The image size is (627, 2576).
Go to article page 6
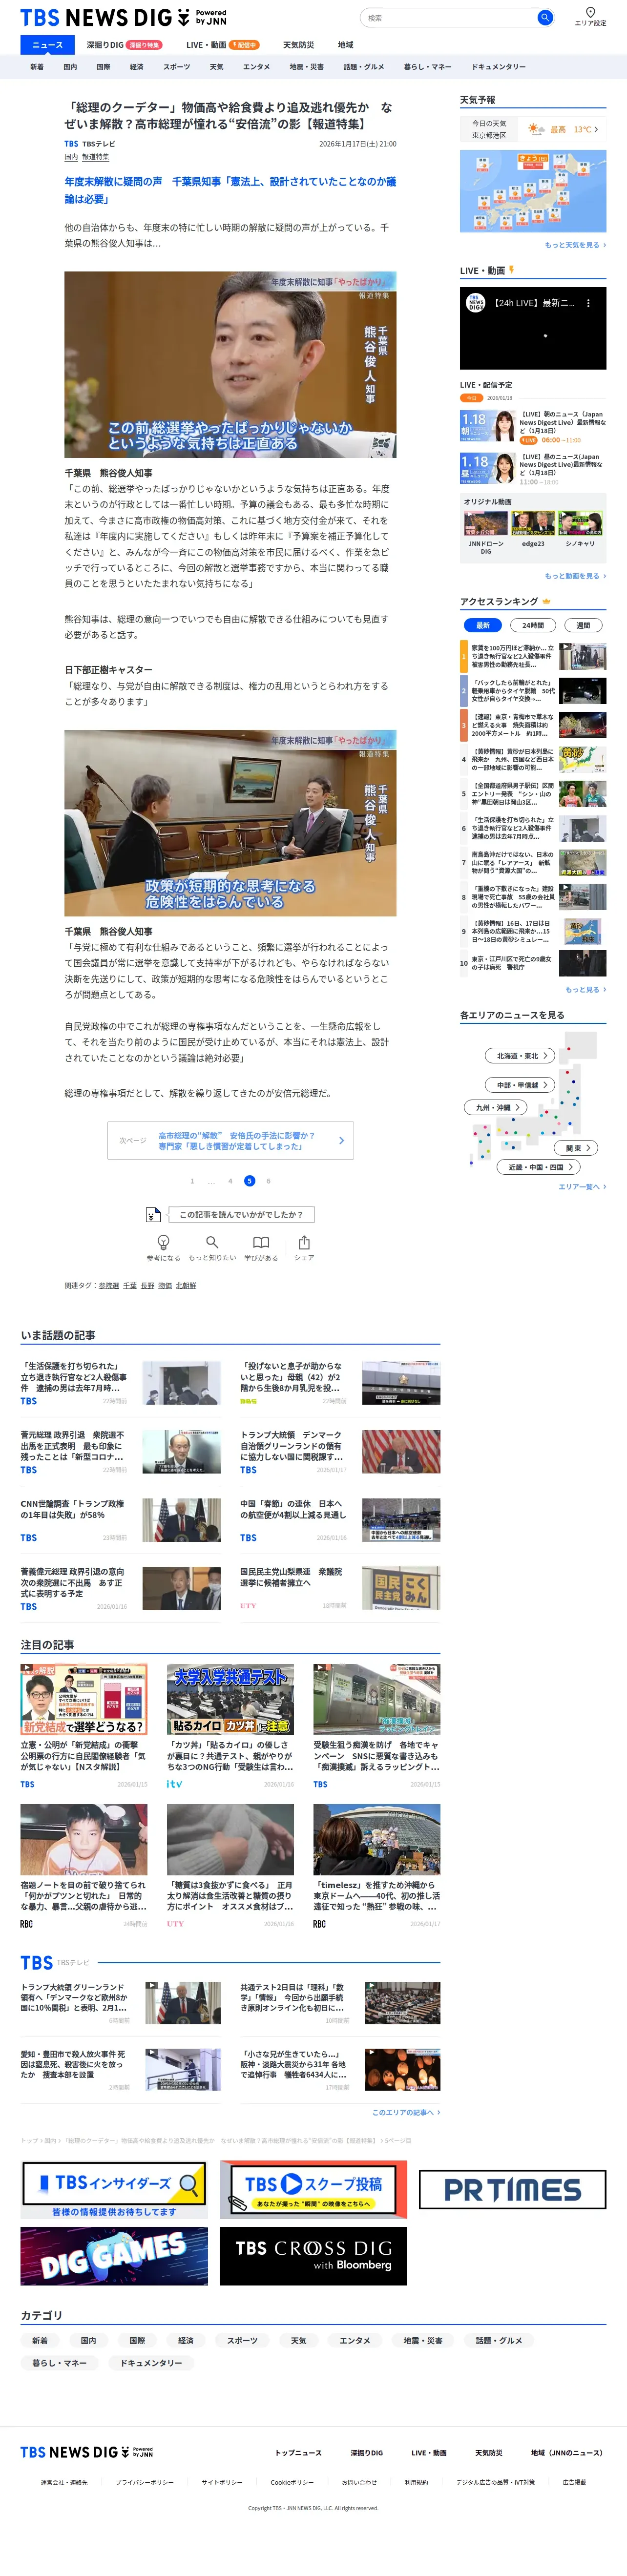(x=268, y=1181)
